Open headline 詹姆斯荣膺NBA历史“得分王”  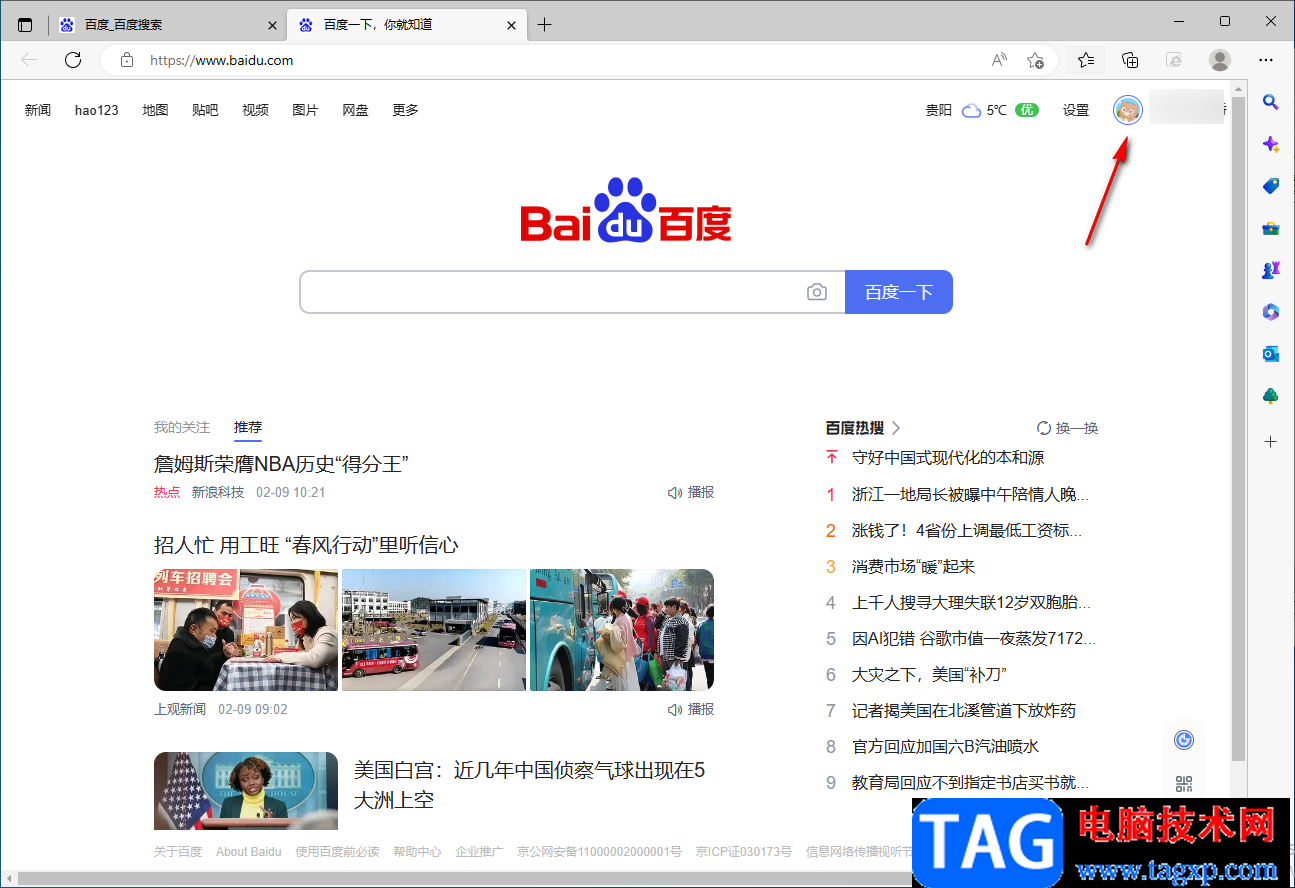(281, 463)
